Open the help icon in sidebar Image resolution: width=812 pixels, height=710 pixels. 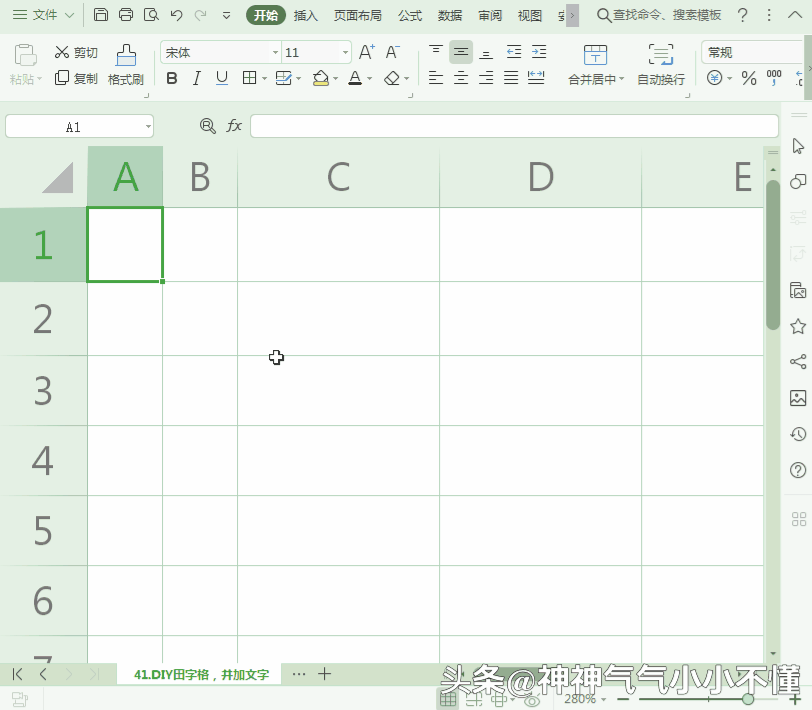(798, 470)
